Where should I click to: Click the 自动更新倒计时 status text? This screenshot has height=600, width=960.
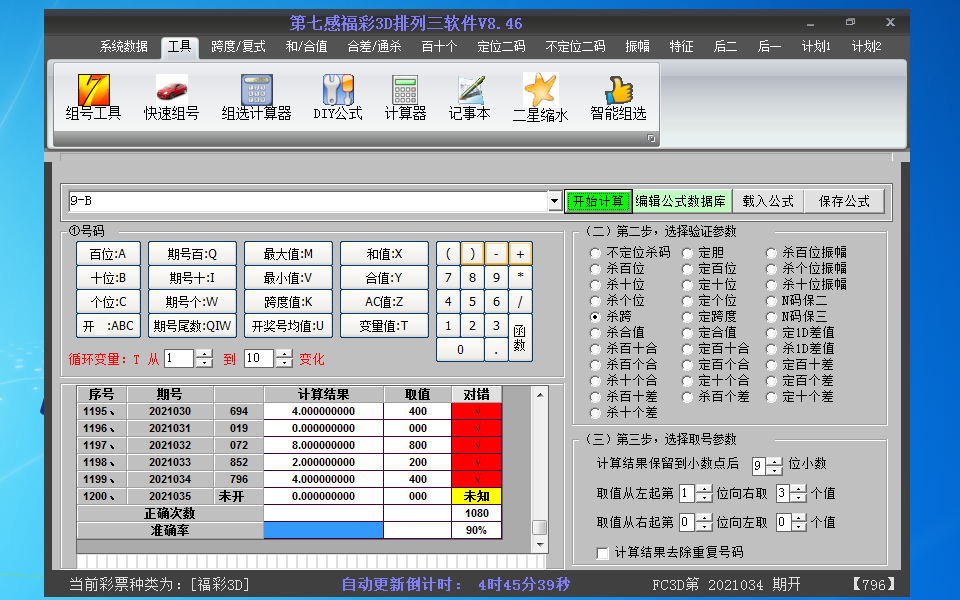point(456,585)
